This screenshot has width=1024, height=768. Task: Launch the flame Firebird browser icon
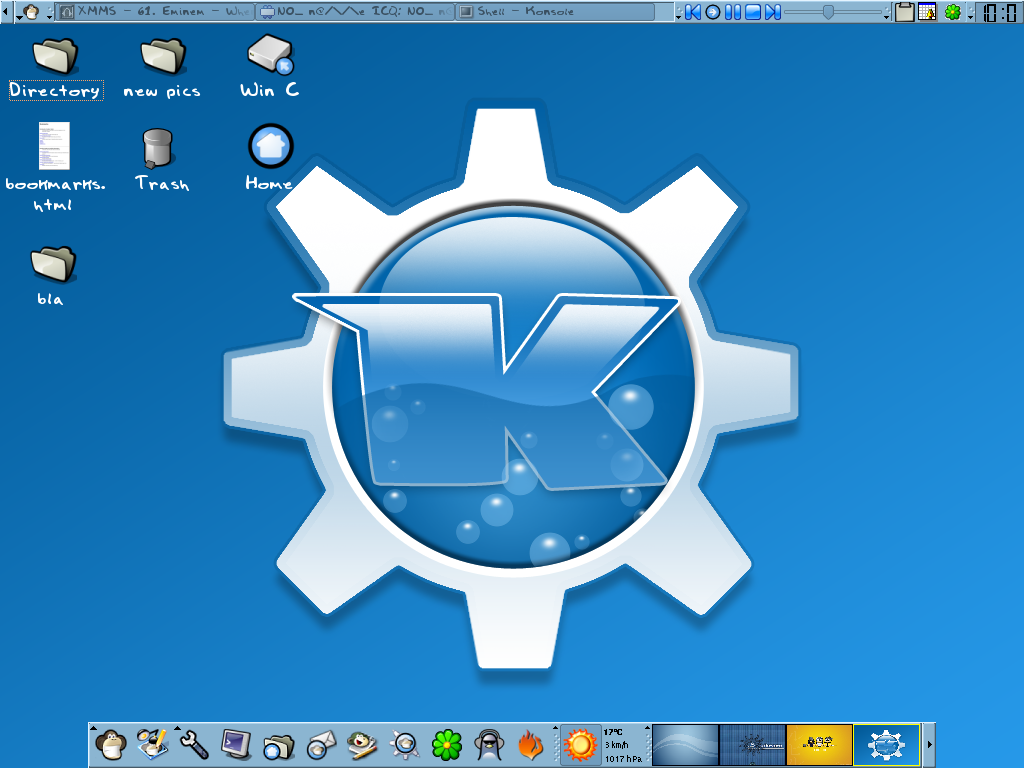click(x=530, y=745)
